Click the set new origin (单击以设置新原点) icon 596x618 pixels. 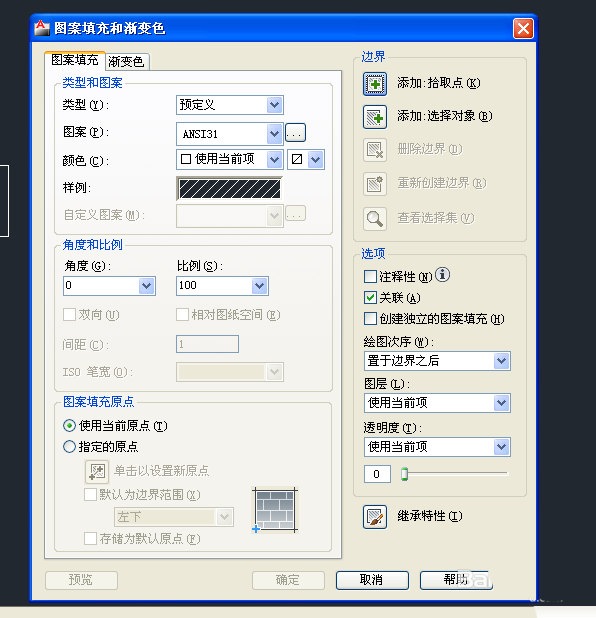pyautogui.click(x=97, y=472)
